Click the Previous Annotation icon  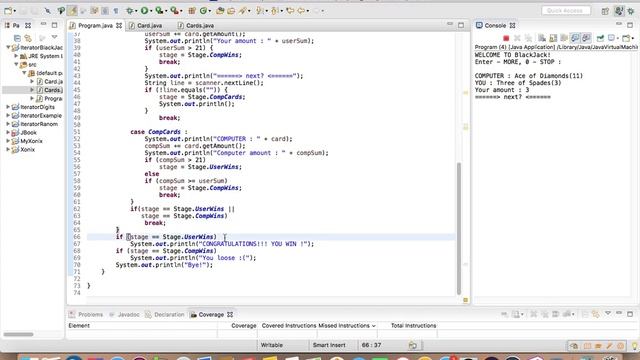[x=275, y=11]
